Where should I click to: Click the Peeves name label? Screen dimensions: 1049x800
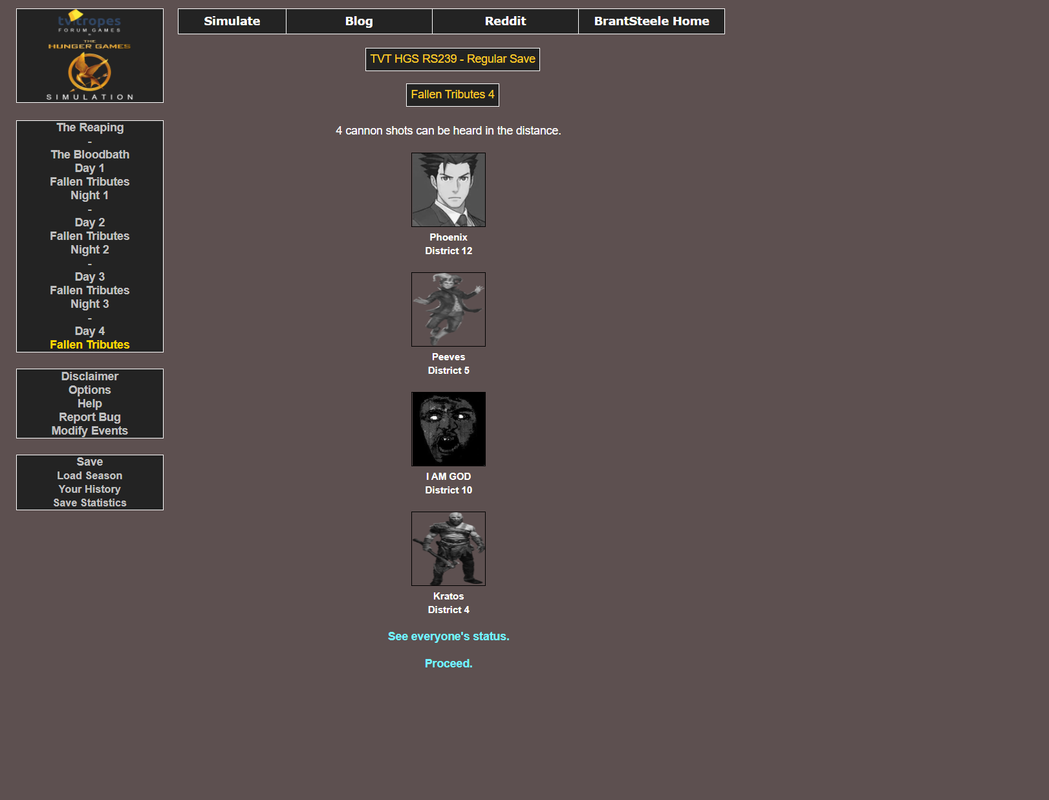(448, 357)
